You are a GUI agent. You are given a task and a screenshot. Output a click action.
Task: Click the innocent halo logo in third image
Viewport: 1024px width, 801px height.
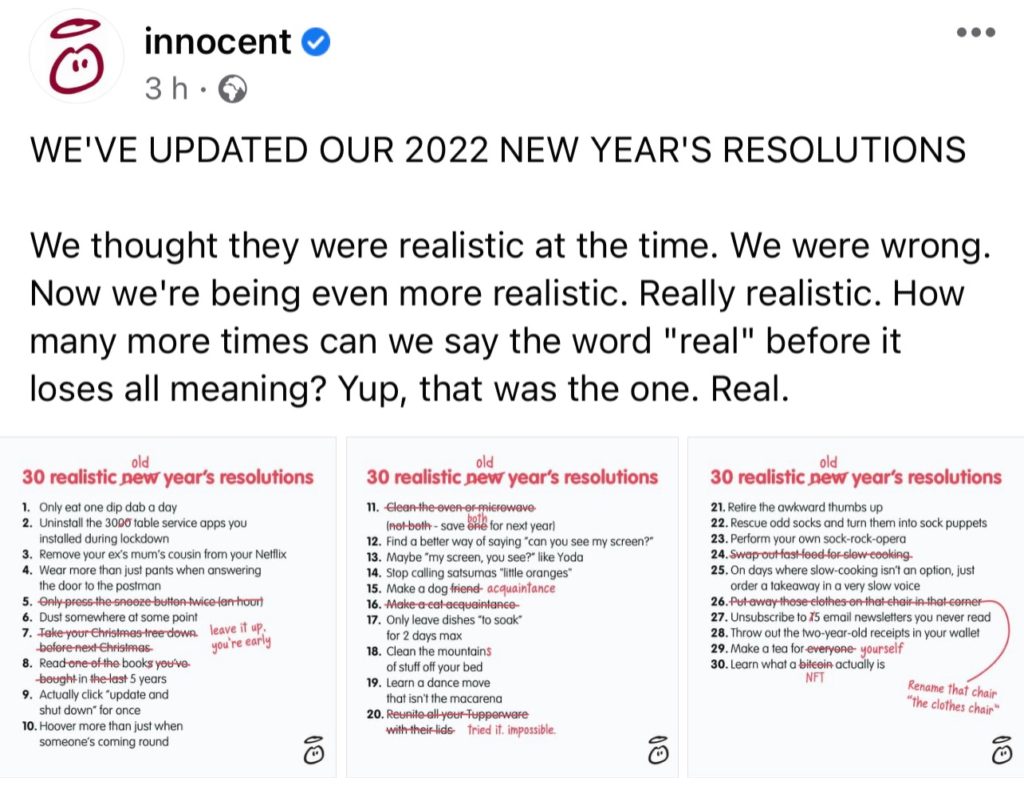[1000, 749]
